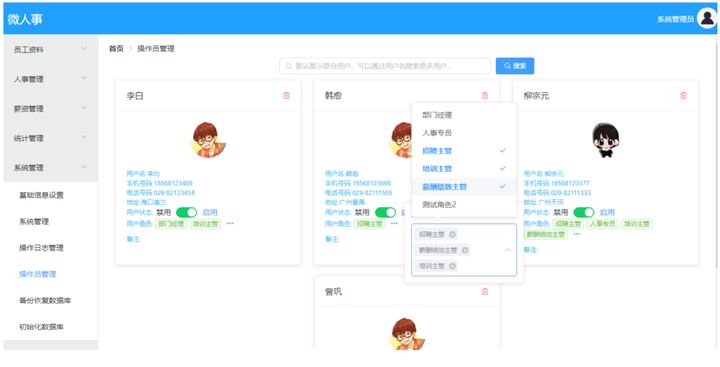Remove 柳宗元 using the trash icon
This screenshot has width=720, height=367.
[x=683, y=96]
